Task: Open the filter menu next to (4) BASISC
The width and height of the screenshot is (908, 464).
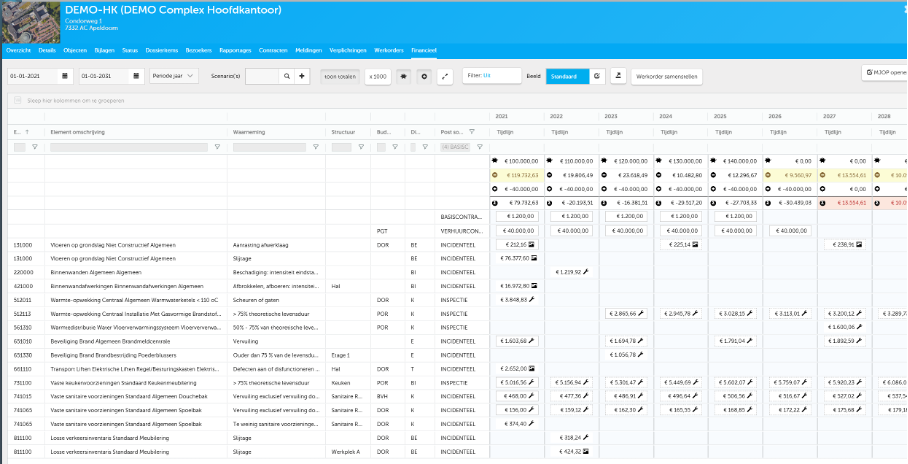Action: [x=479, y=147]
